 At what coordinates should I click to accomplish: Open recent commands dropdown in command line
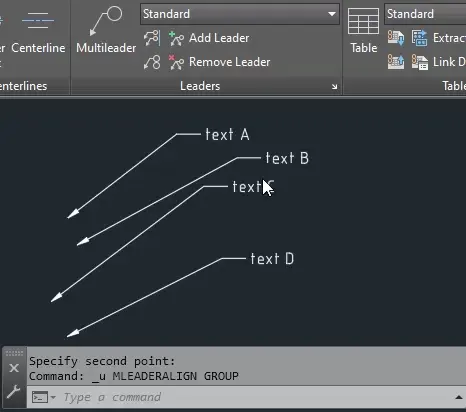(x=44, y=397)
